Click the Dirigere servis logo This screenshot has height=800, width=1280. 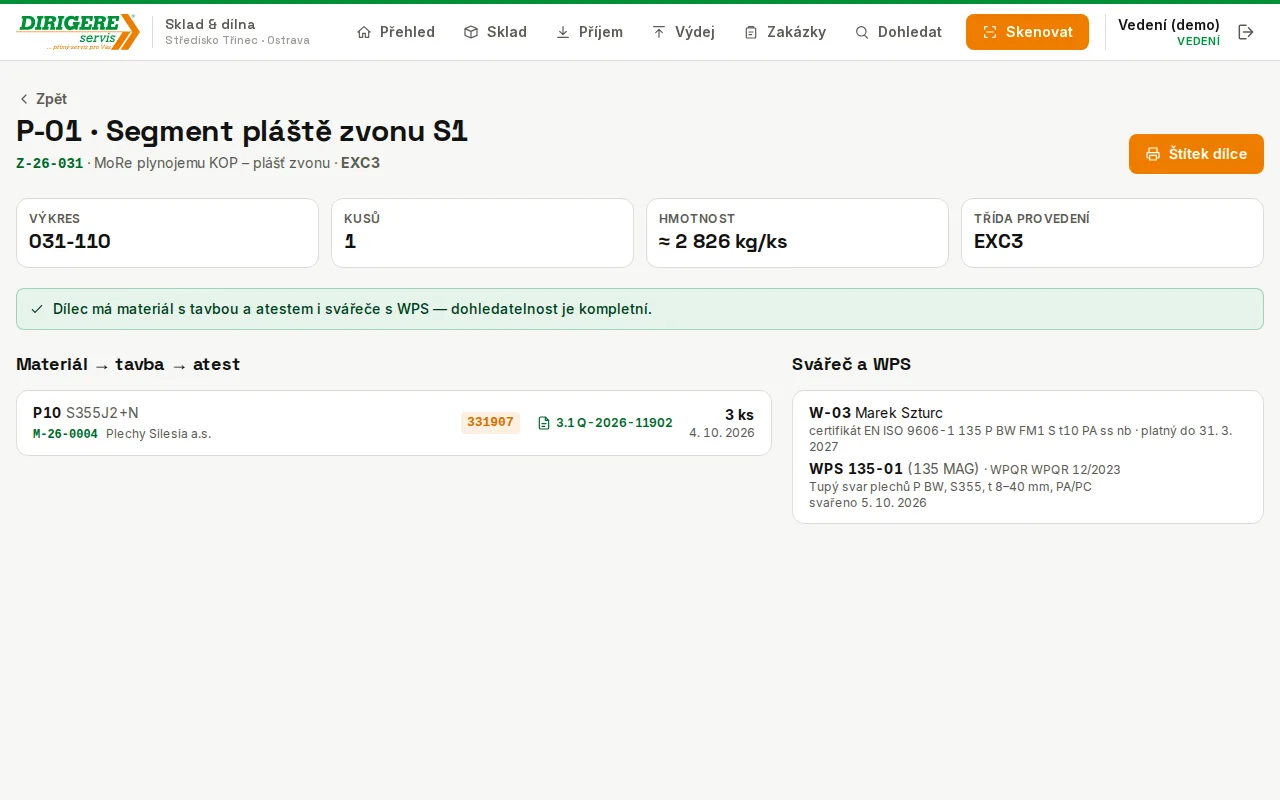[x=78, y=32]
